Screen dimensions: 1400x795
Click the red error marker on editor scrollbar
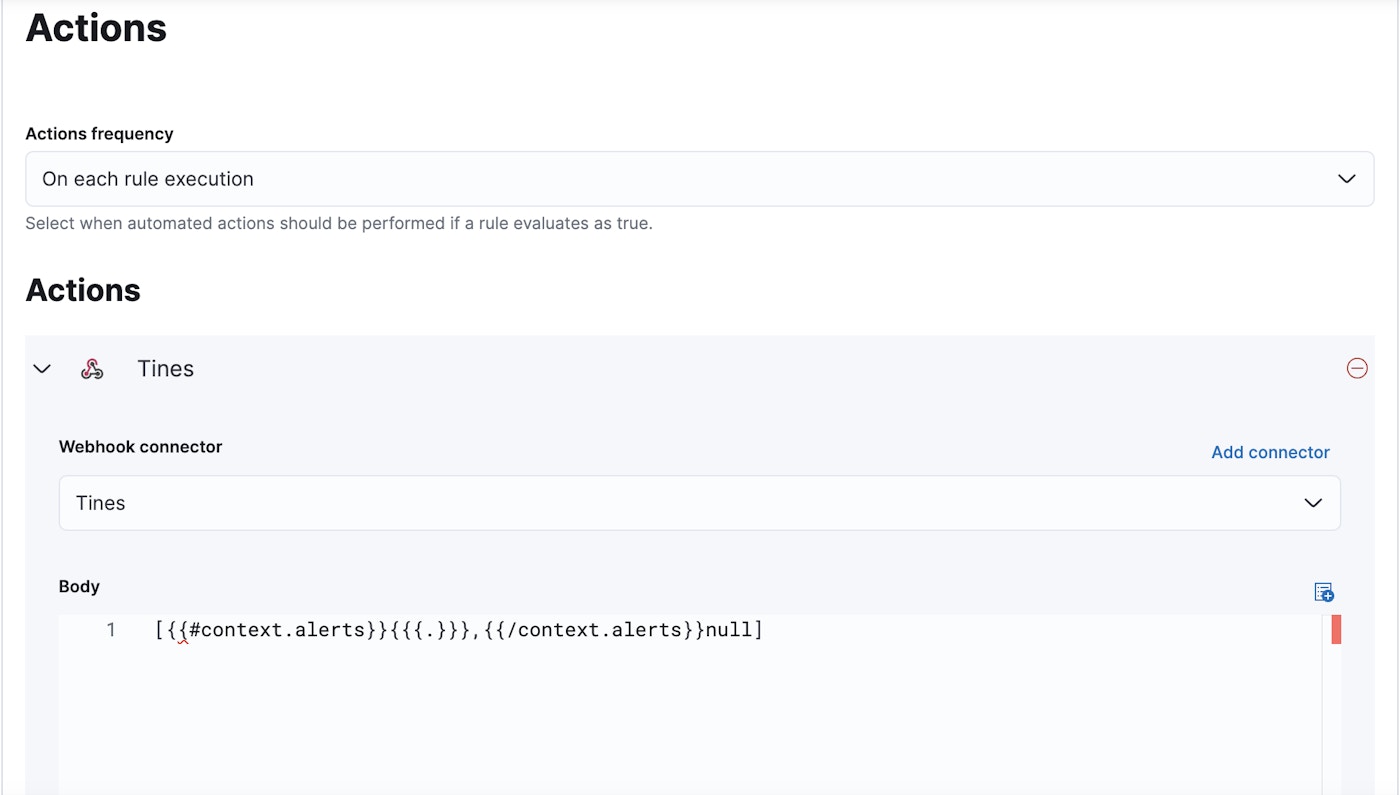[1336, 630]
